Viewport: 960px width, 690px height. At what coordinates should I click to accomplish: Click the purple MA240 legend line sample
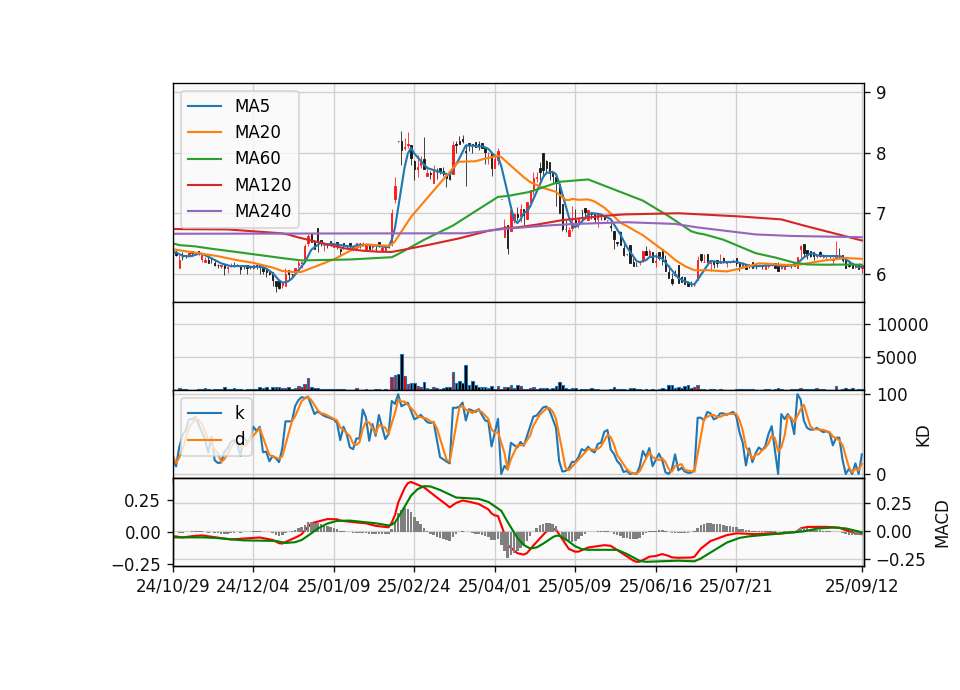(204, 211)
